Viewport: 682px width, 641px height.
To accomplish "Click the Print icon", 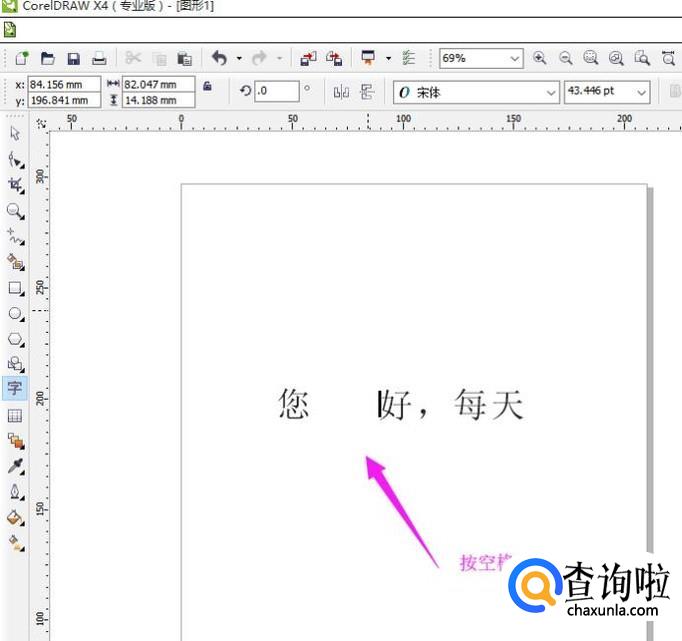I will point(99,59).
